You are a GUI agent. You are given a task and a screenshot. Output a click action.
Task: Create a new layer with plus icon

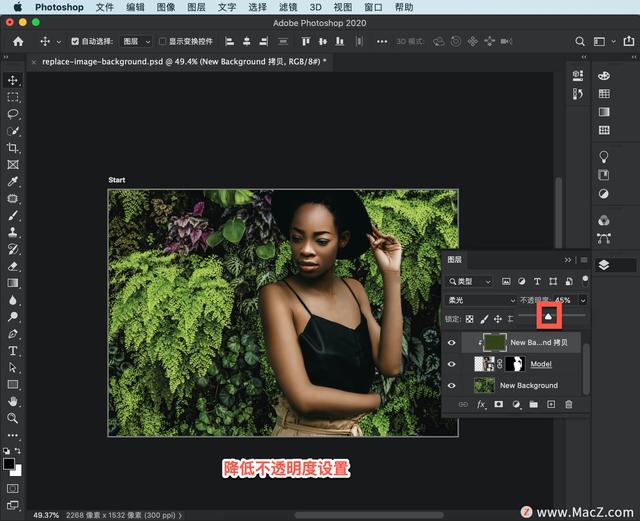[x=551, y=404]
